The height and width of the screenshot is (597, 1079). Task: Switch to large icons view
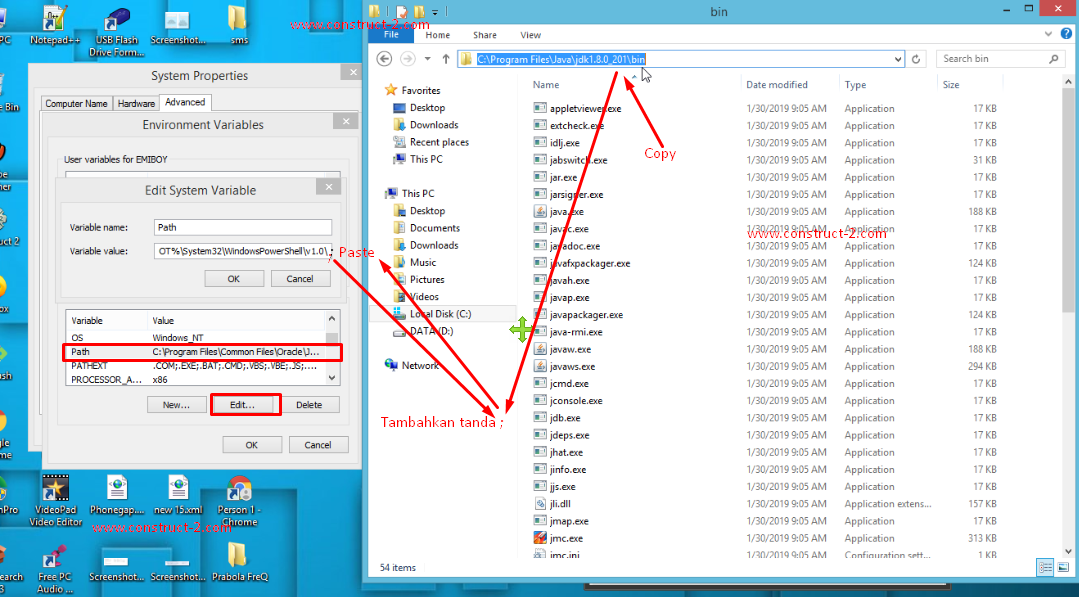click(1063, 567)
